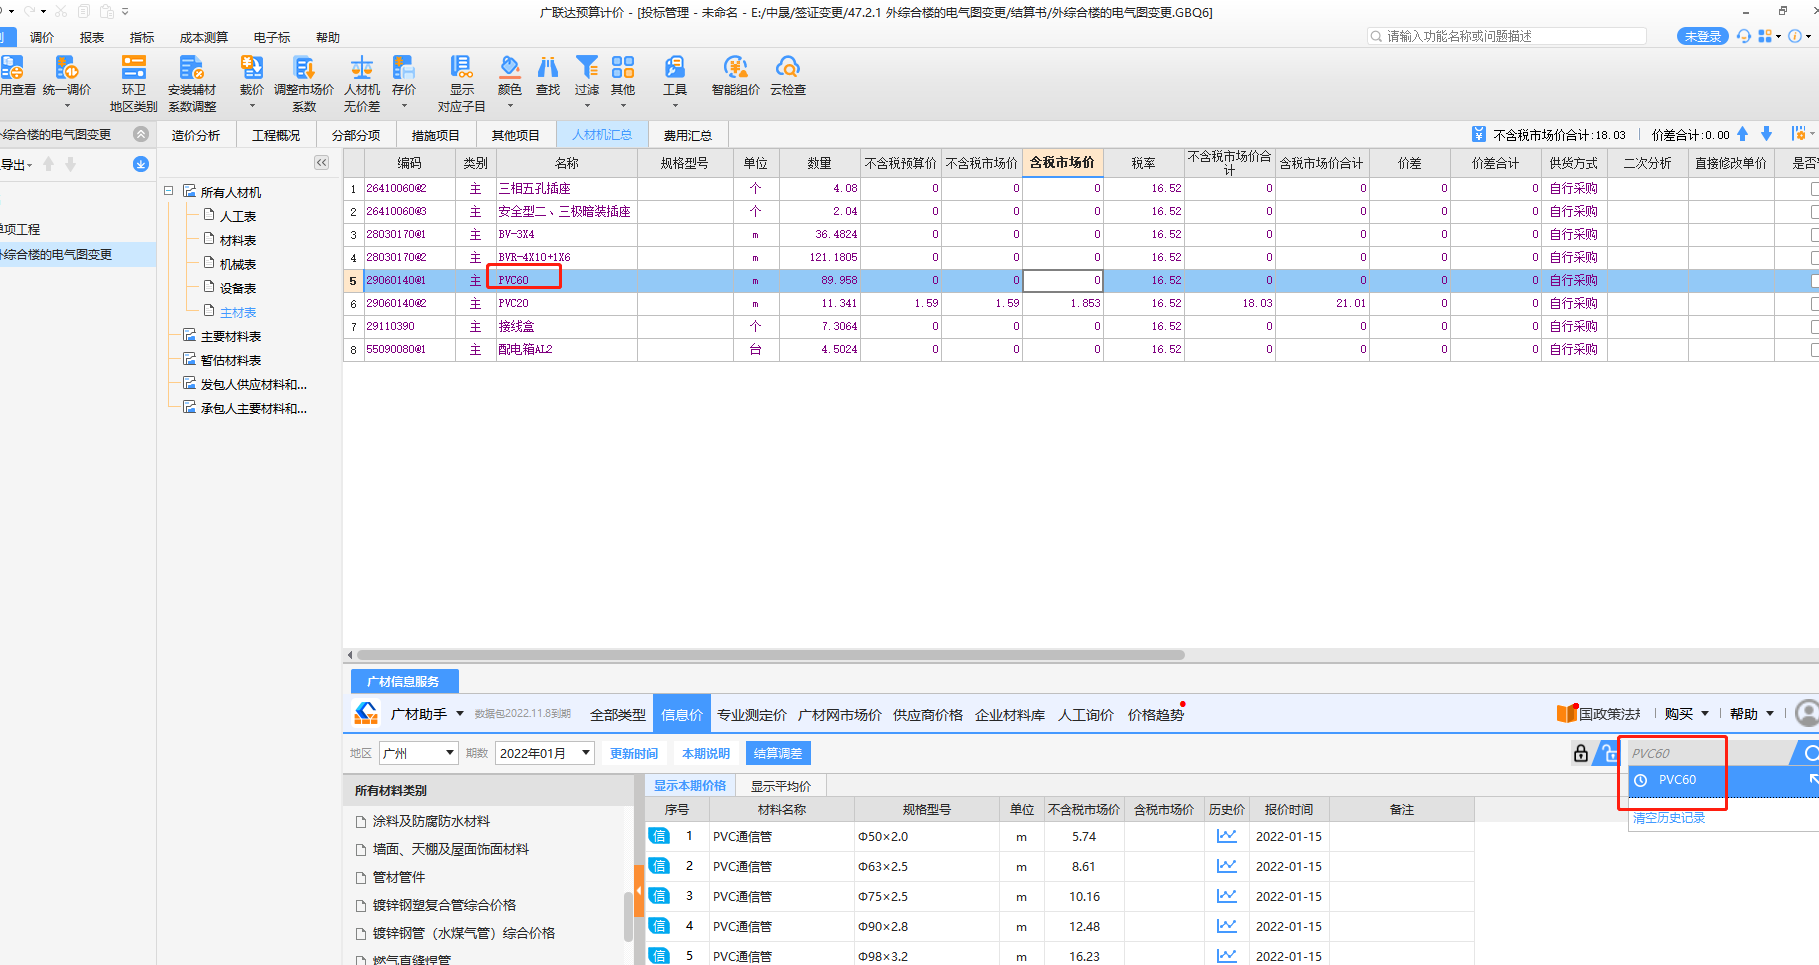Launch 智能组价 tool
The image size is (1819, 965).
(x=736, y=78)
